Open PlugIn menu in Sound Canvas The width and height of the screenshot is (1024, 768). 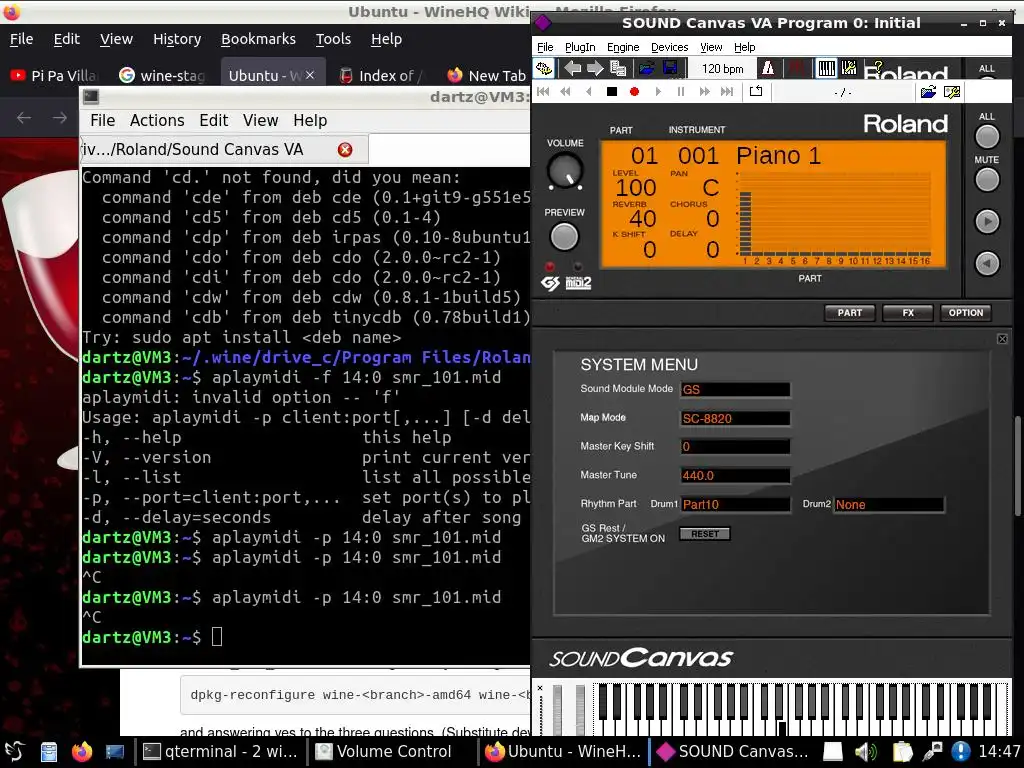pos(580,47)
